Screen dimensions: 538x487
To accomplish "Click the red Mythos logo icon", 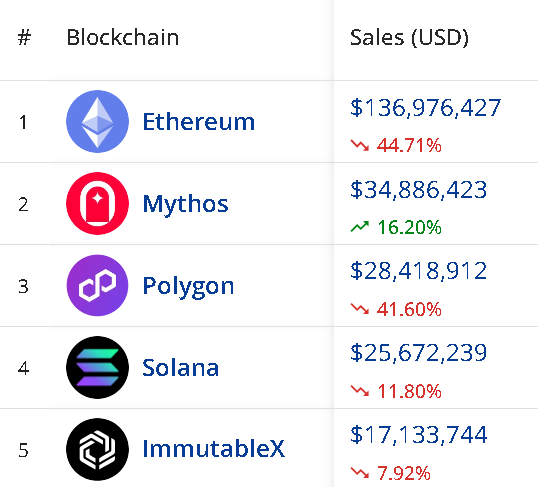I will click(97, 204).
